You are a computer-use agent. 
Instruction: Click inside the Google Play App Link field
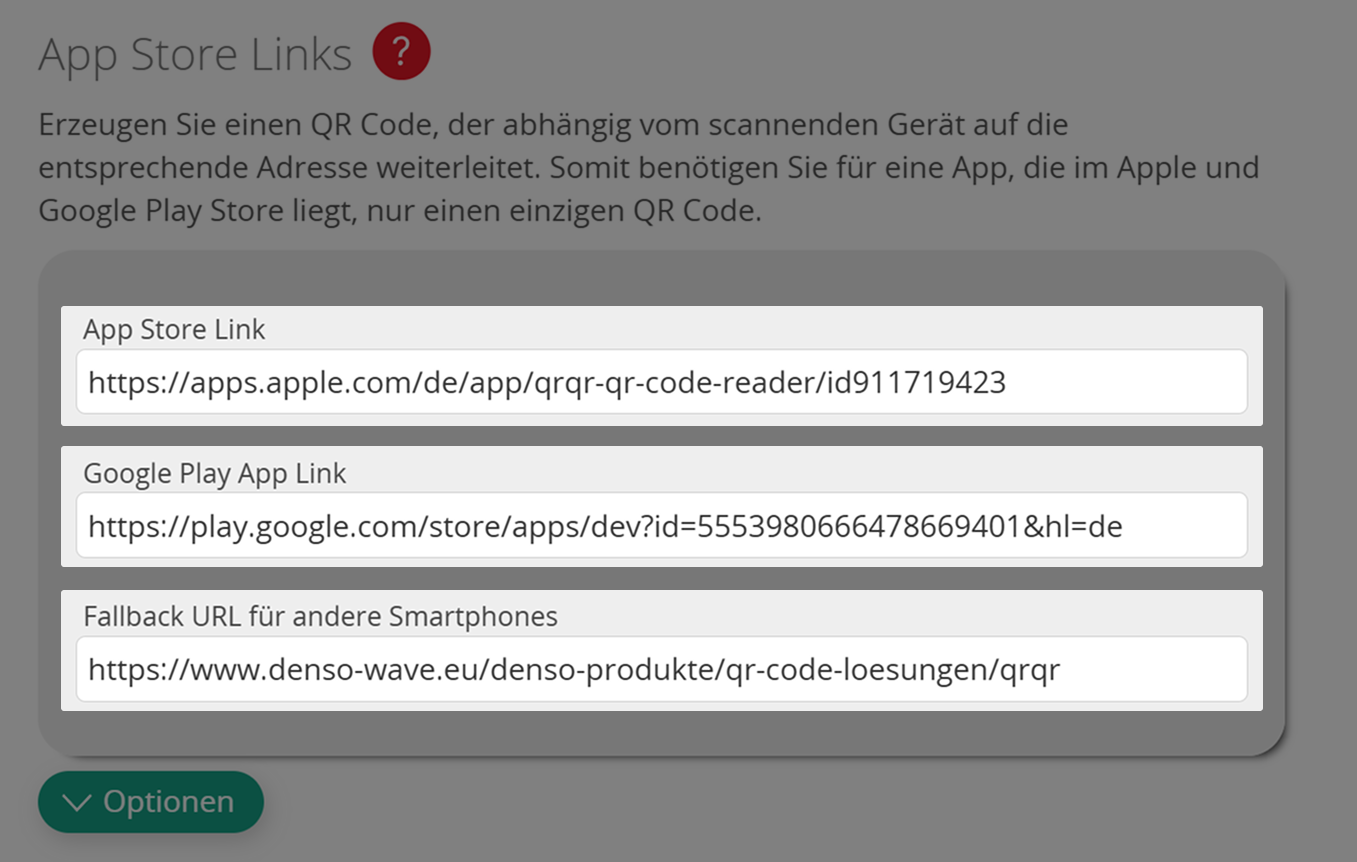[x=660, y=525]
